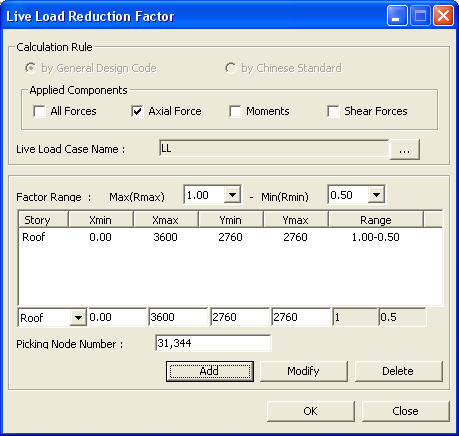Image resolution: width=459 pixels, height=436 pixels.
Task: Choose by Chinese Standard radio option
Action: pos(230,68)
